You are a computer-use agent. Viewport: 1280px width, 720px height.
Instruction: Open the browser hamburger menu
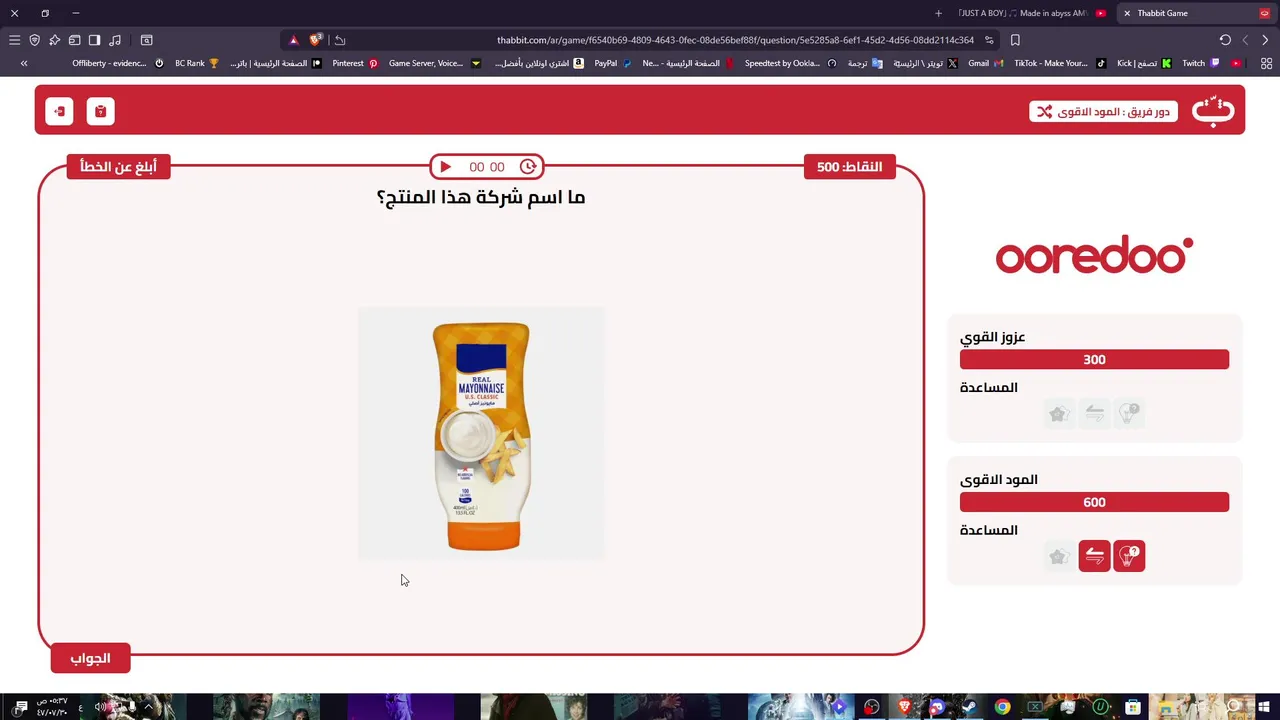(x=14, y=40)
